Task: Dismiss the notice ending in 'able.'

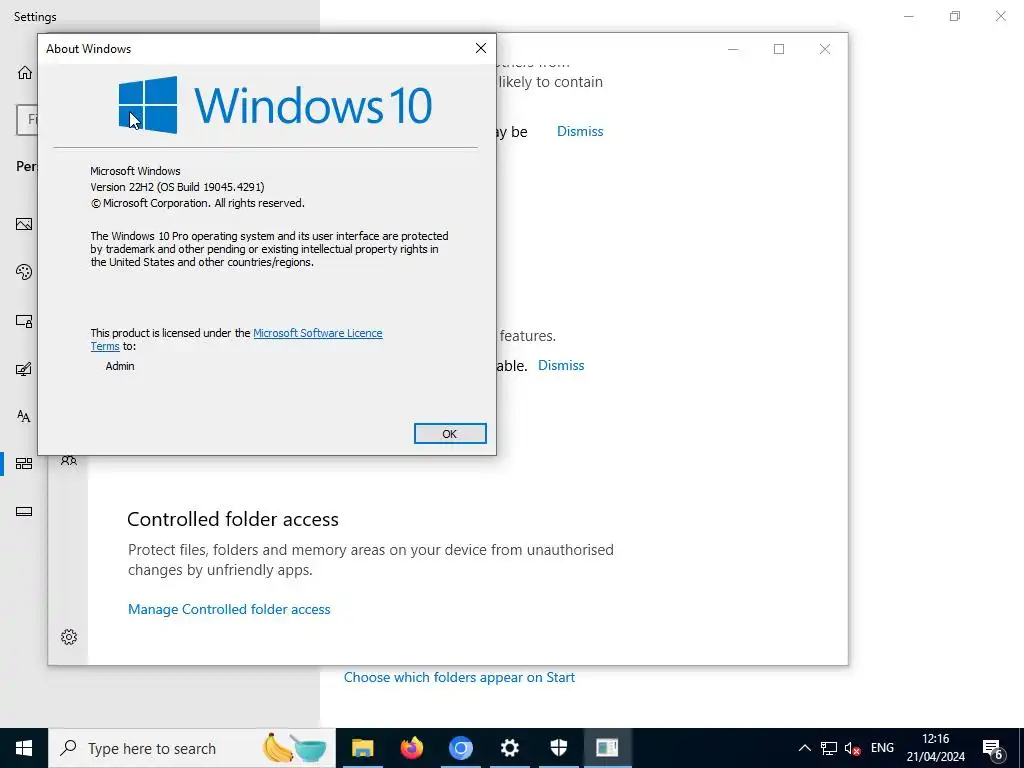Action: [561, 366]
